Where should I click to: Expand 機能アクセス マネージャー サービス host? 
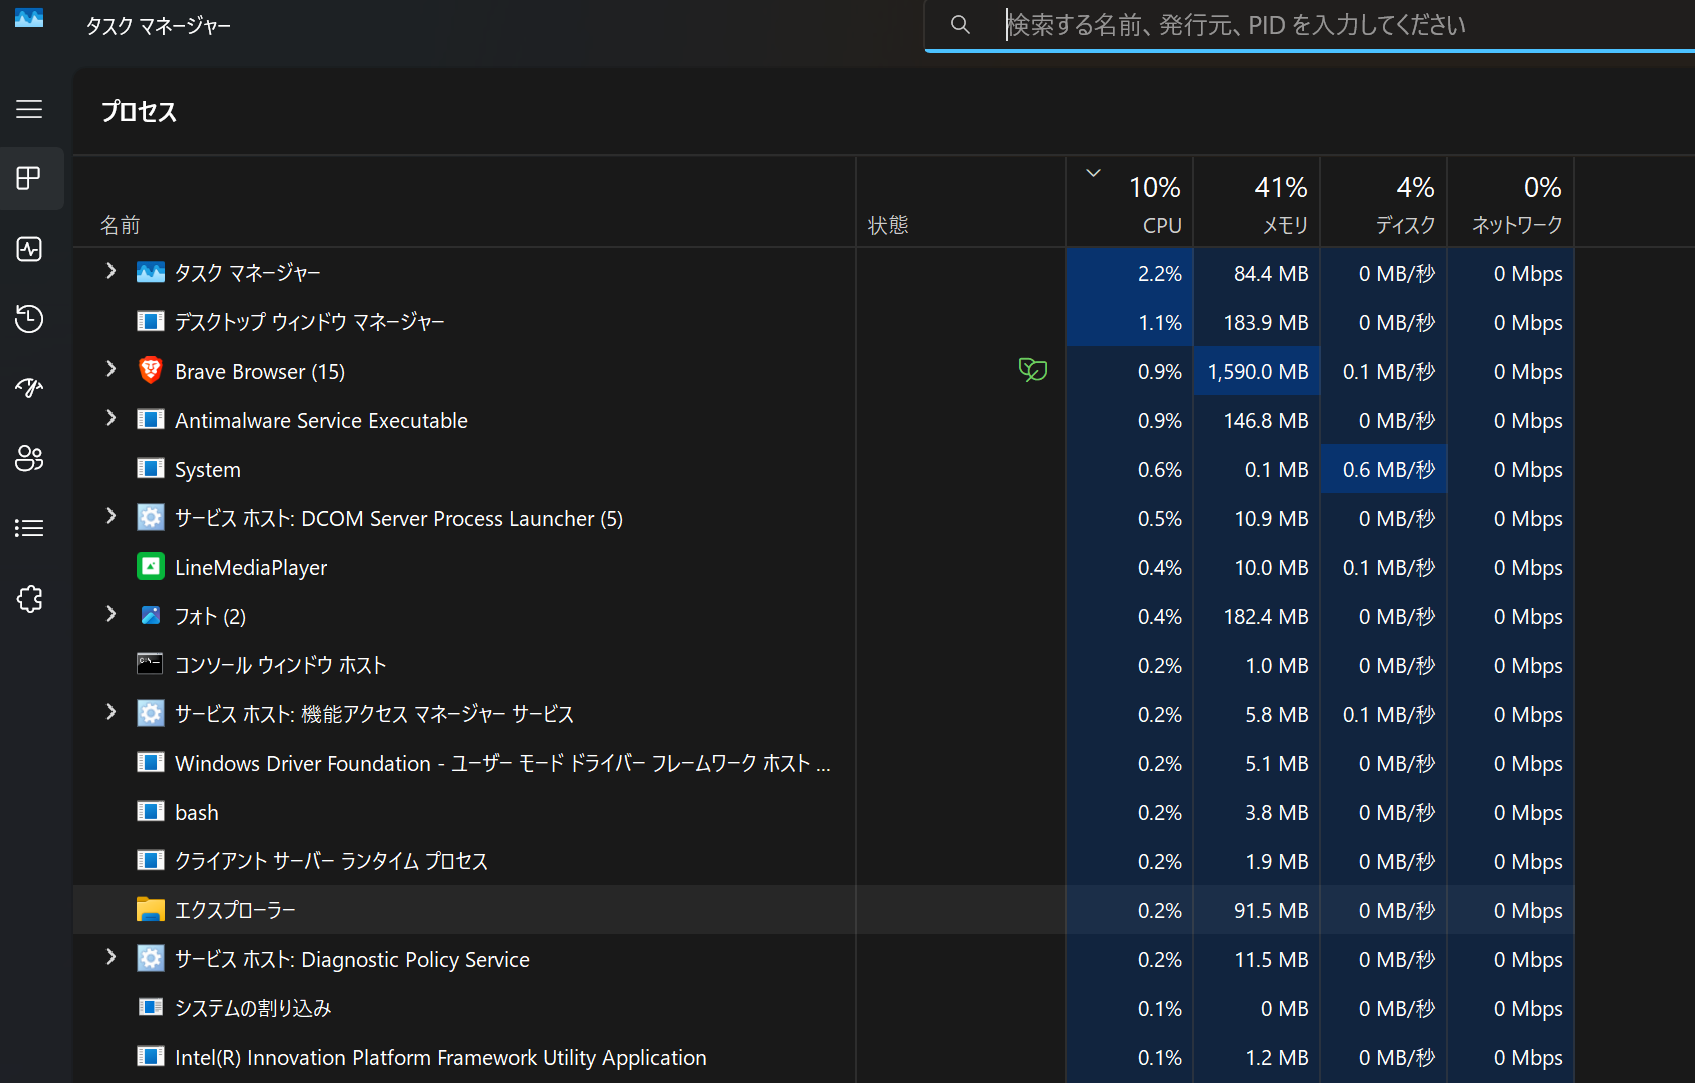click(x=111, y=712)
